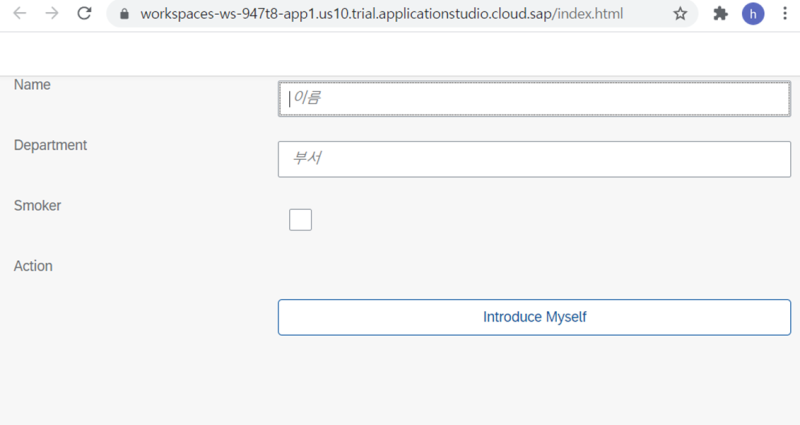Click the site security lock icon

[x=124, y=14]
